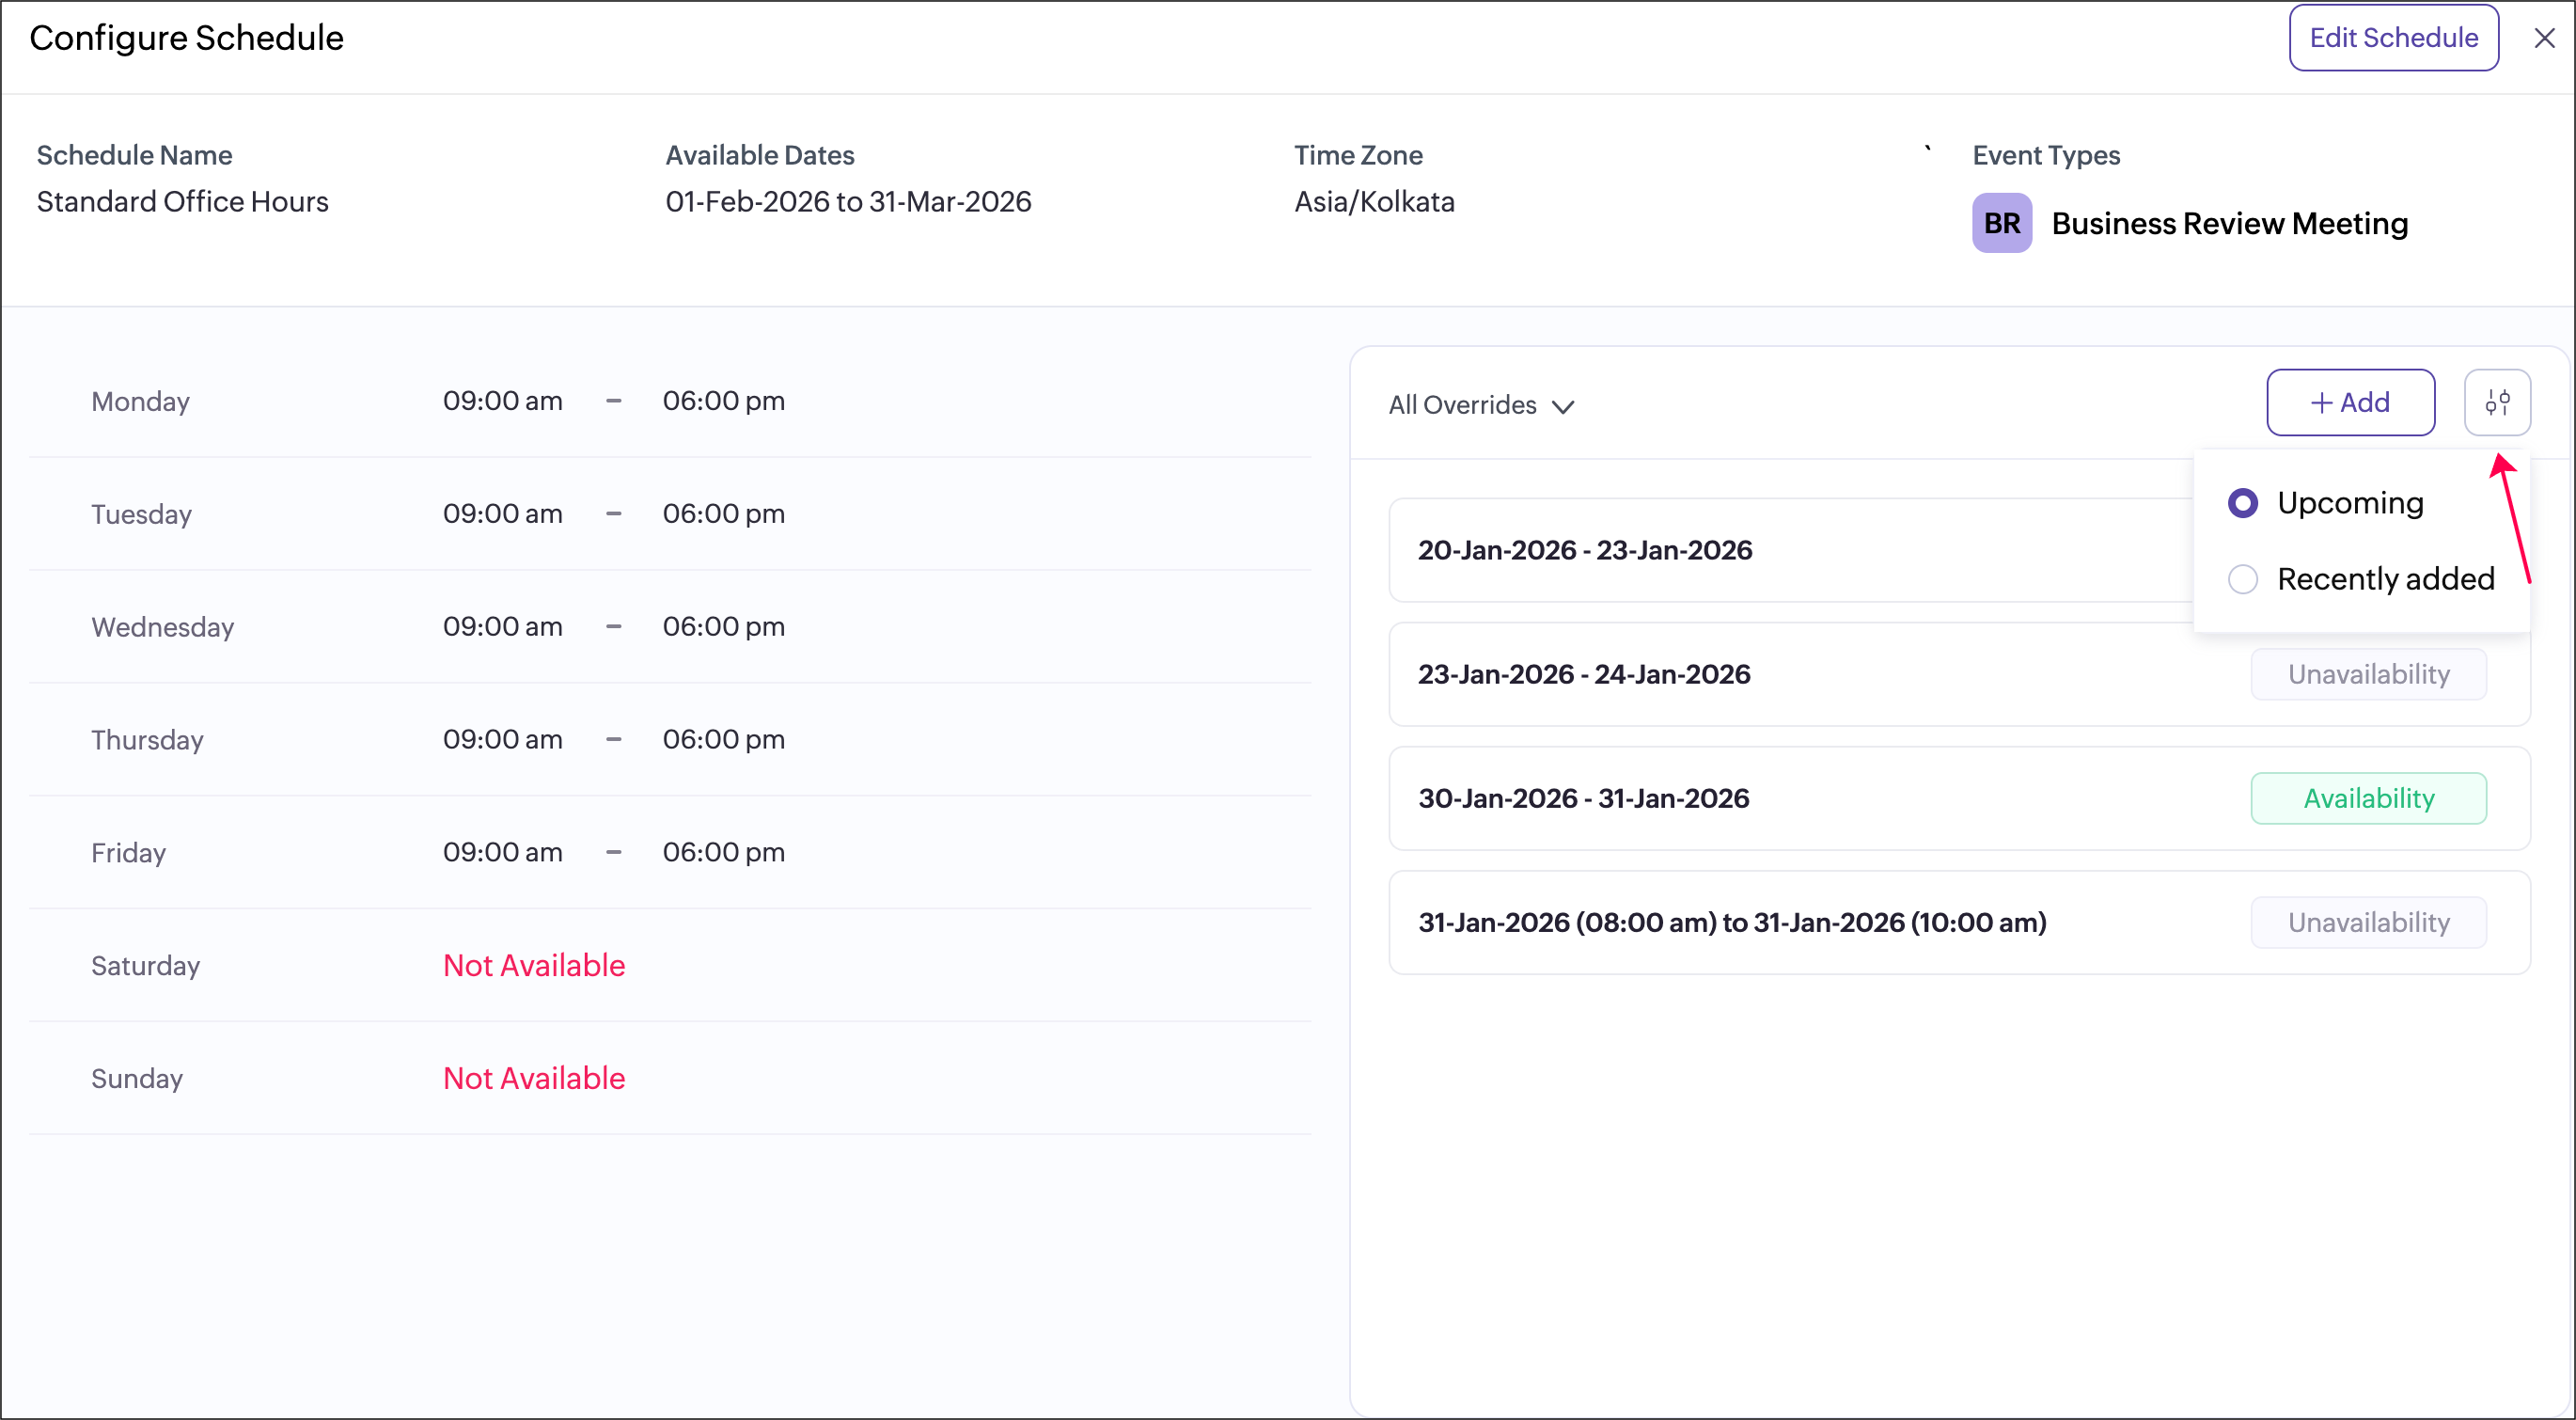Viewport: 2576px width, 1420px height.
Task: Open the 20-Jan-2026 - 23-Jan-2026 override
Action: [x=1585, y=550]
